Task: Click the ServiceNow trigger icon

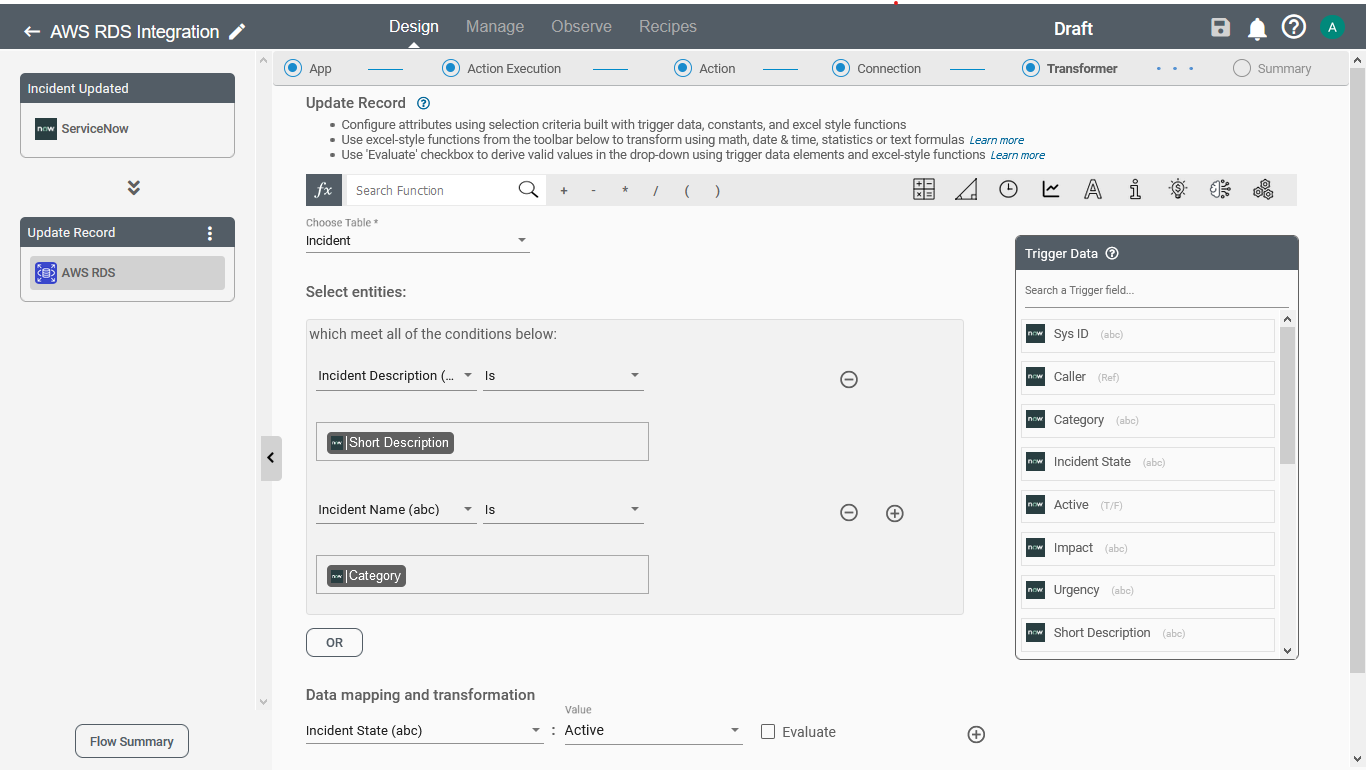Action: (x=46, y=129)
